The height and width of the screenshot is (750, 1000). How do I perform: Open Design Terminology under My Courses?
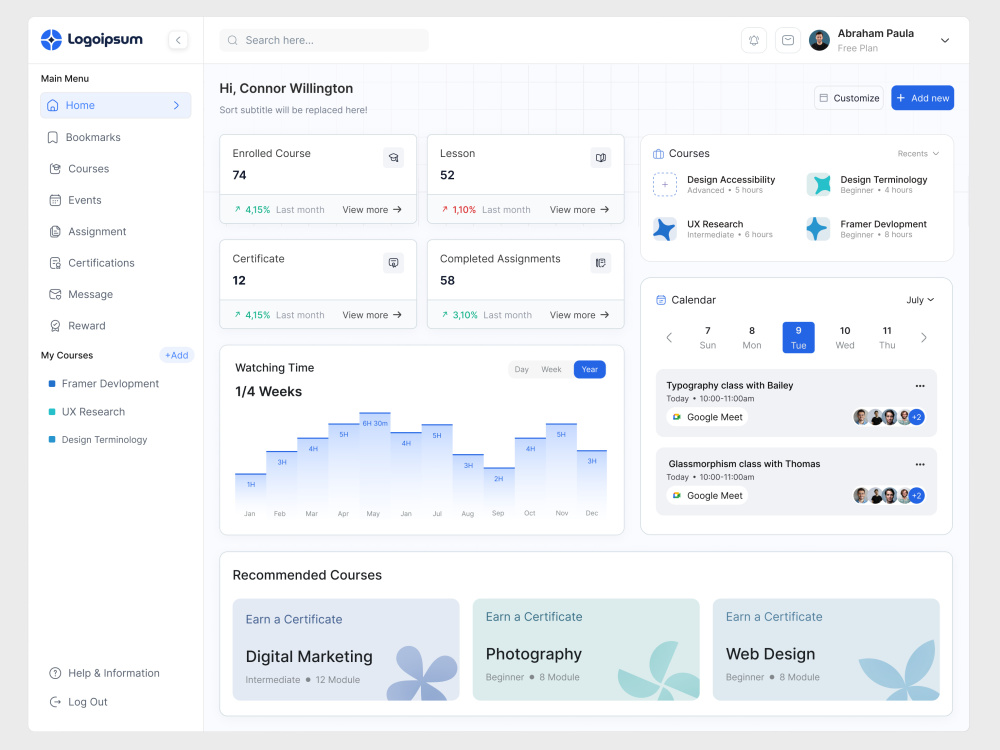(x=98, y=439)
